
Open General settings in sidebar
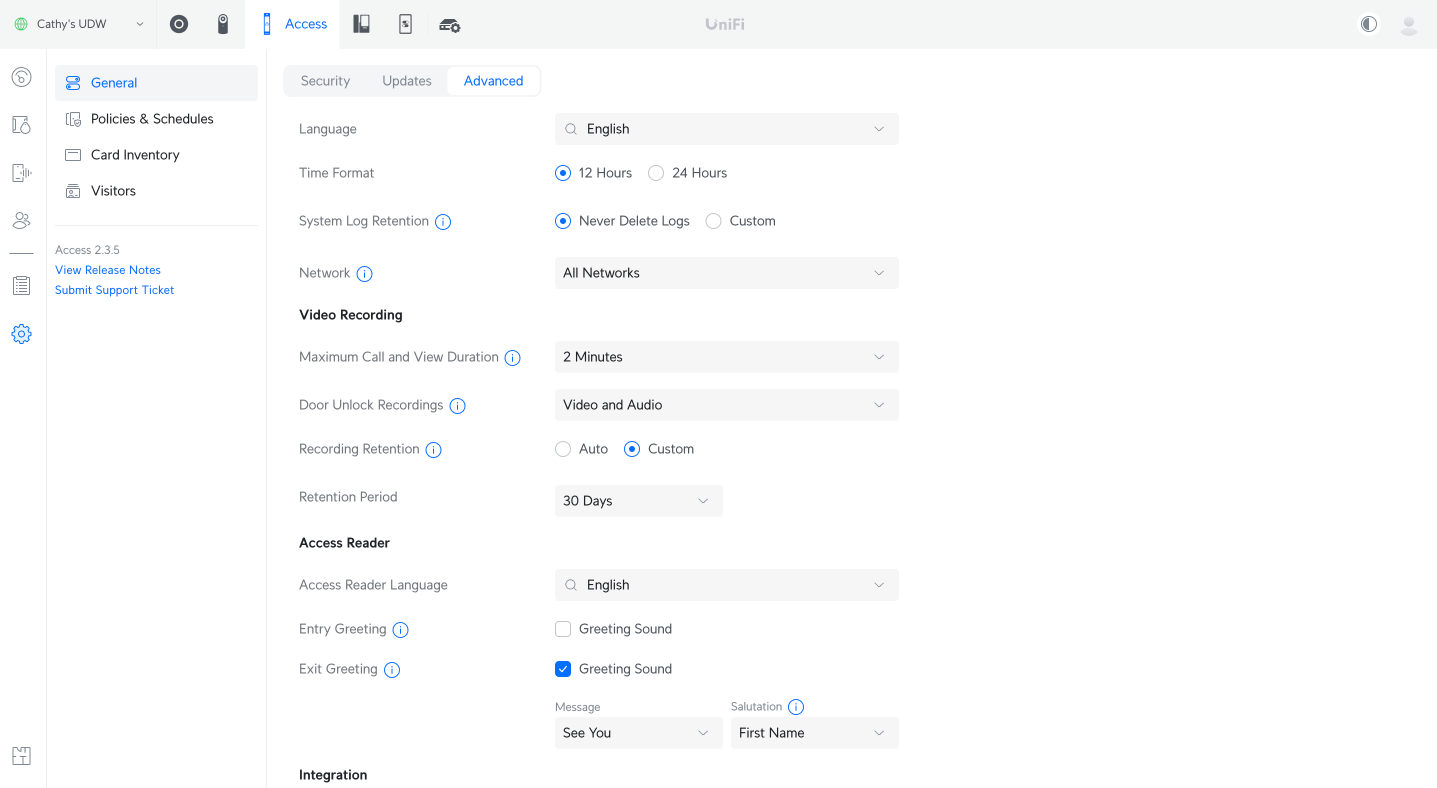click(x=156, y=83)
